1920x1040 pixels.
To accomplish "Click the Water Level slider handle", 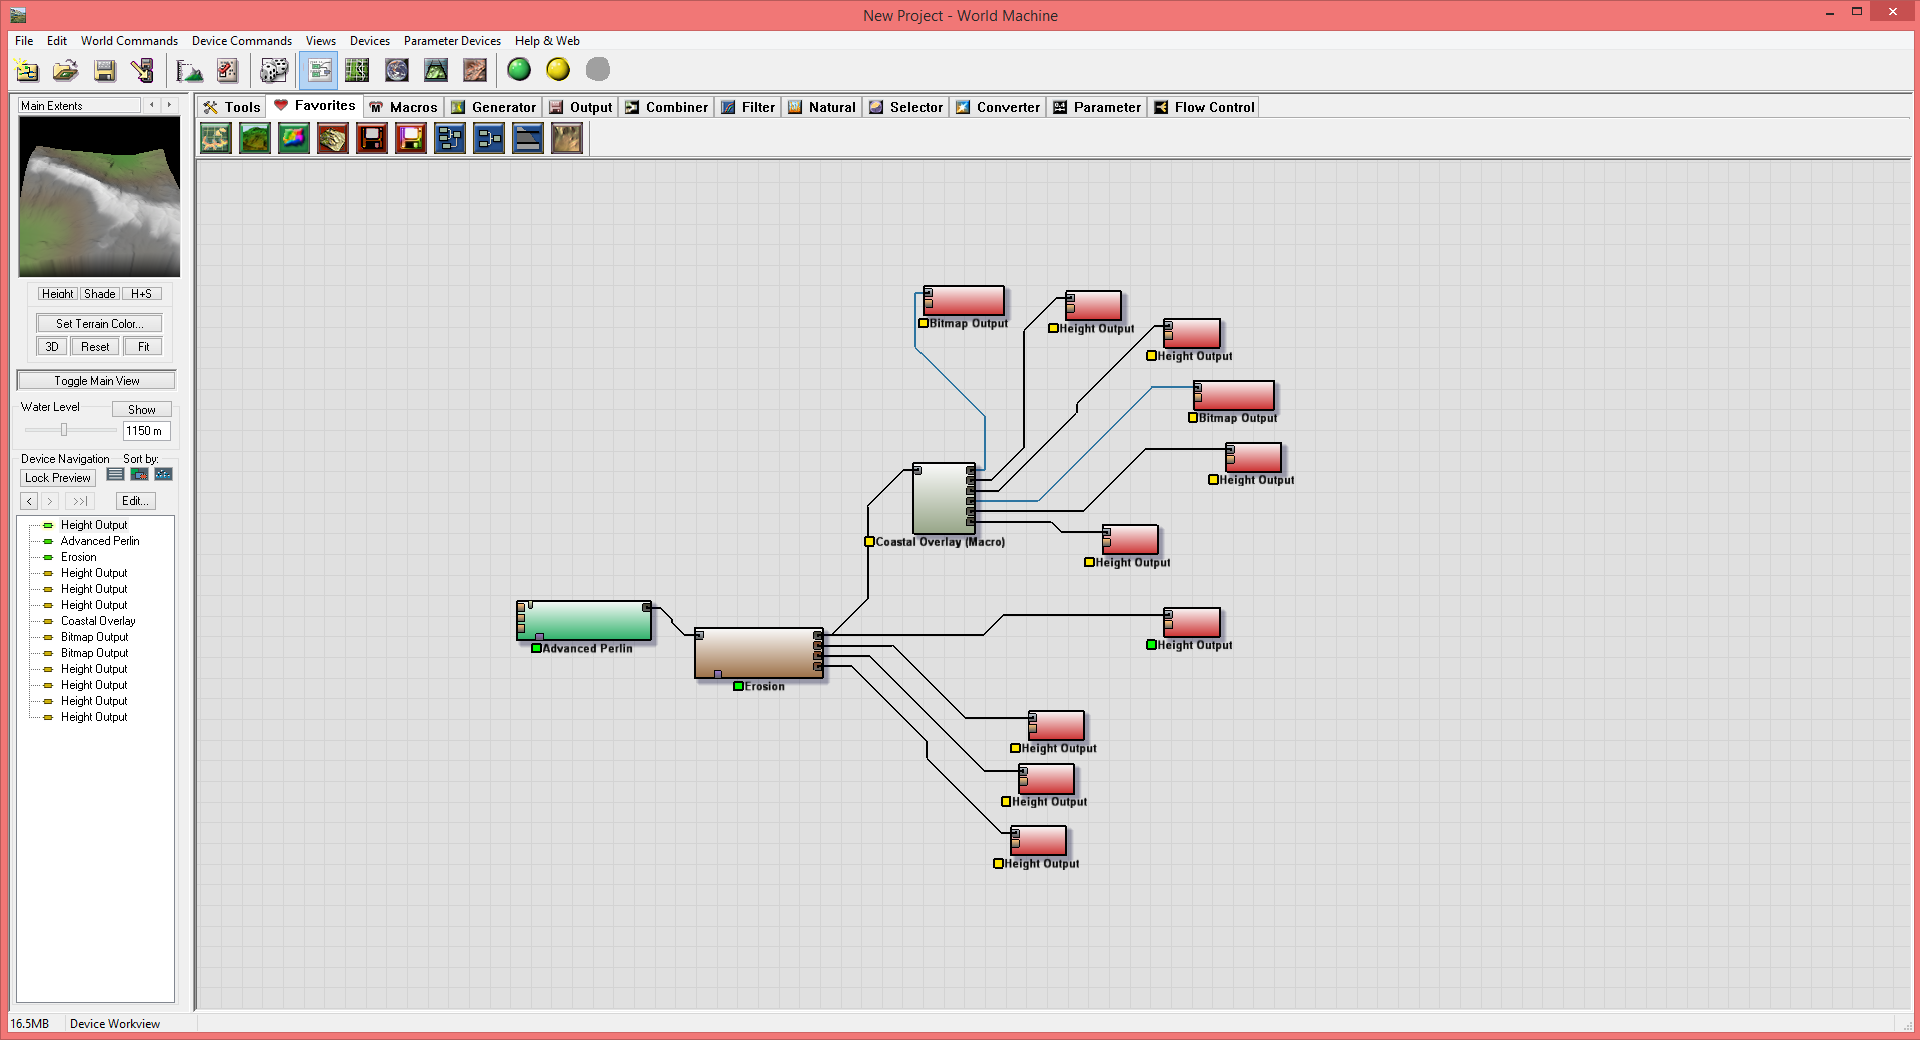I will 64,430.
